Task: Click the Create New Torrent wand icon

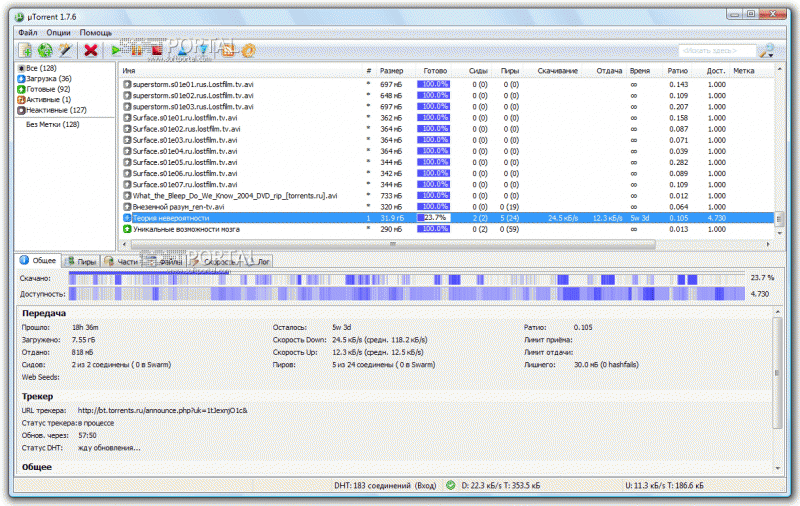Action: 65,50
